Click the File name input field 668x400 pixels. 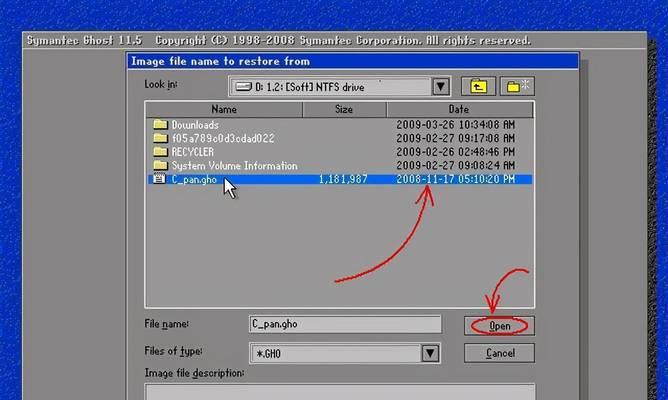click(345, 324)
